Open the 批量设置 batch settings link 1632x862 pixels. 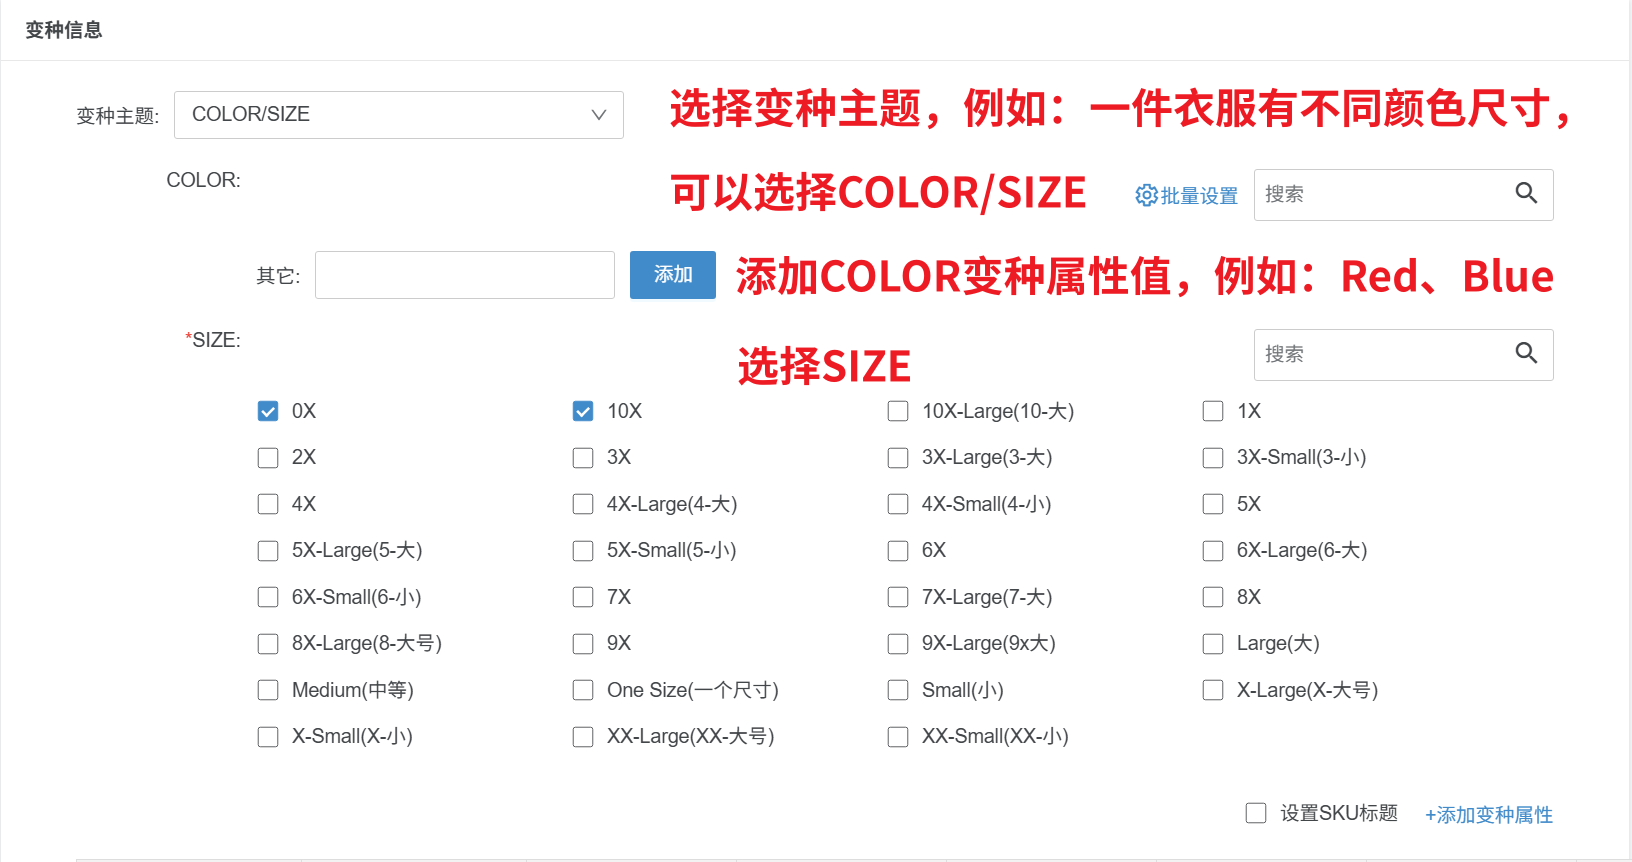(x=1199, y=196)
